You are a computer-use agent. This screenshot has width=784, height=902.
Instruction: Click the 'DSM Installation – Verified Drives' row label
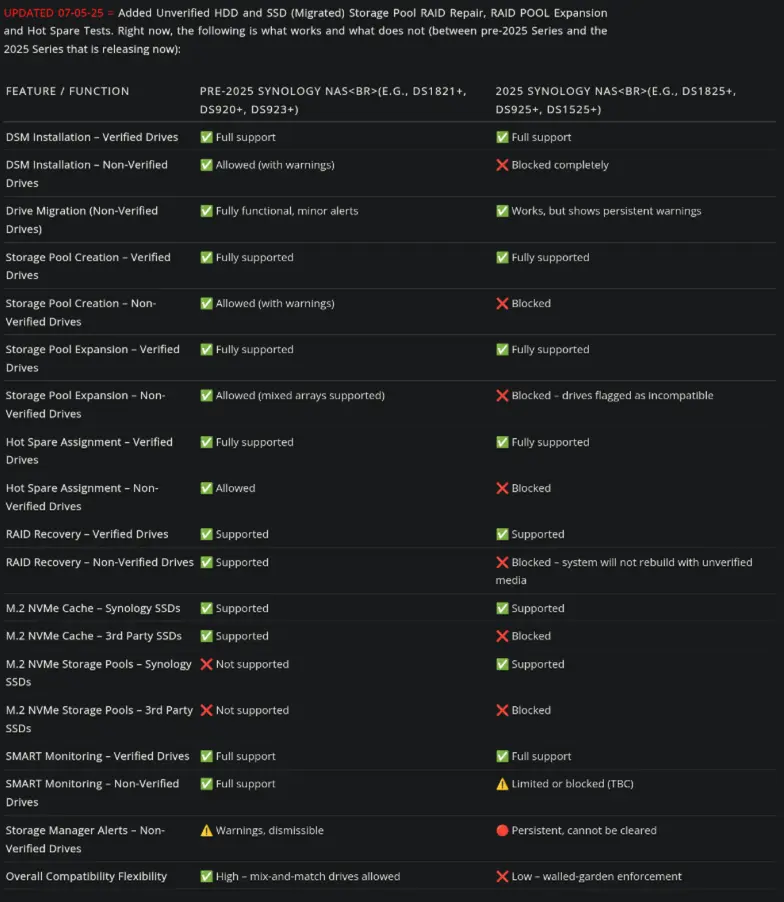pos(92,137)
